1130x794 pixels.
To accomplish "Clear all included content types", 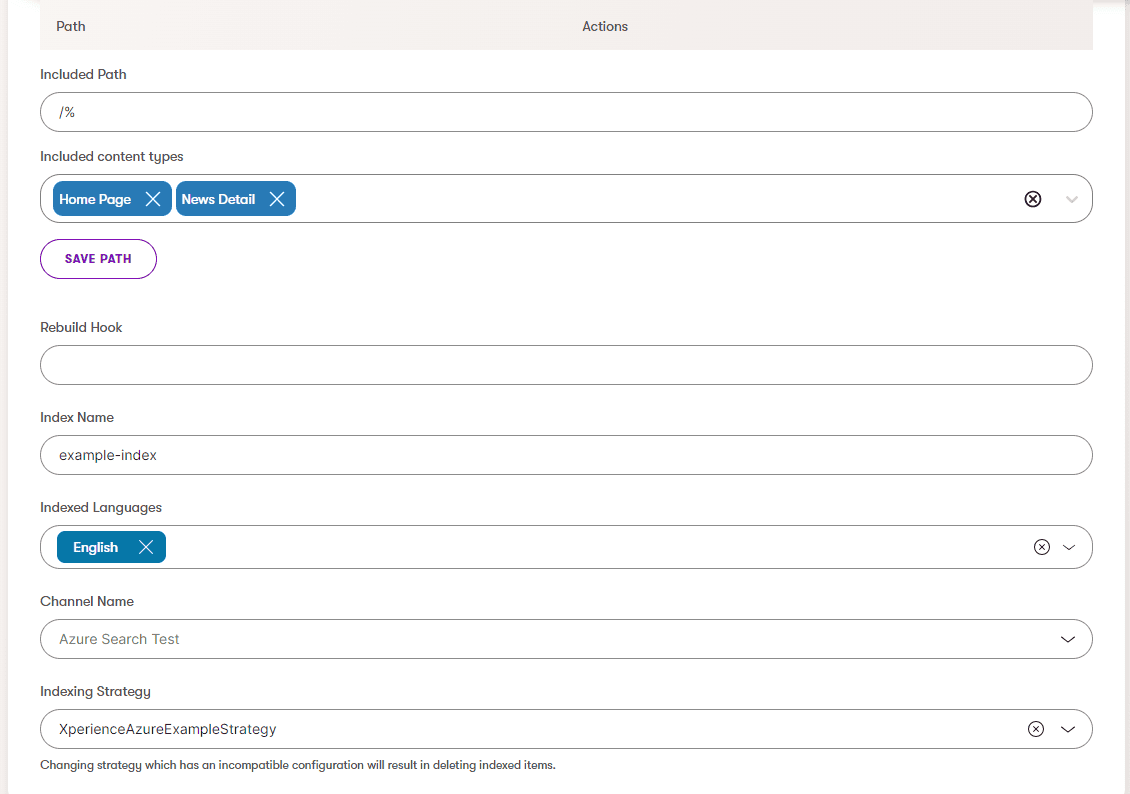I will pyautogui.click(x=1033, y=199).
